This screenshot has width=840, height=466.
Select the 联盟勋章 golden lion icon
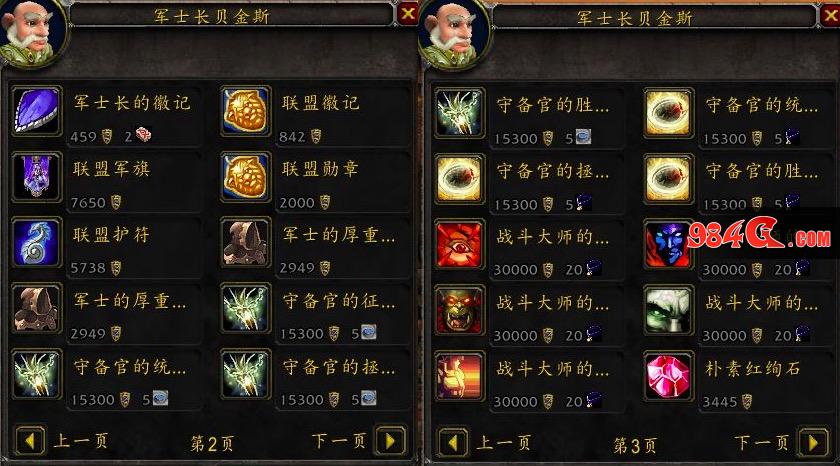click(245, 177)
